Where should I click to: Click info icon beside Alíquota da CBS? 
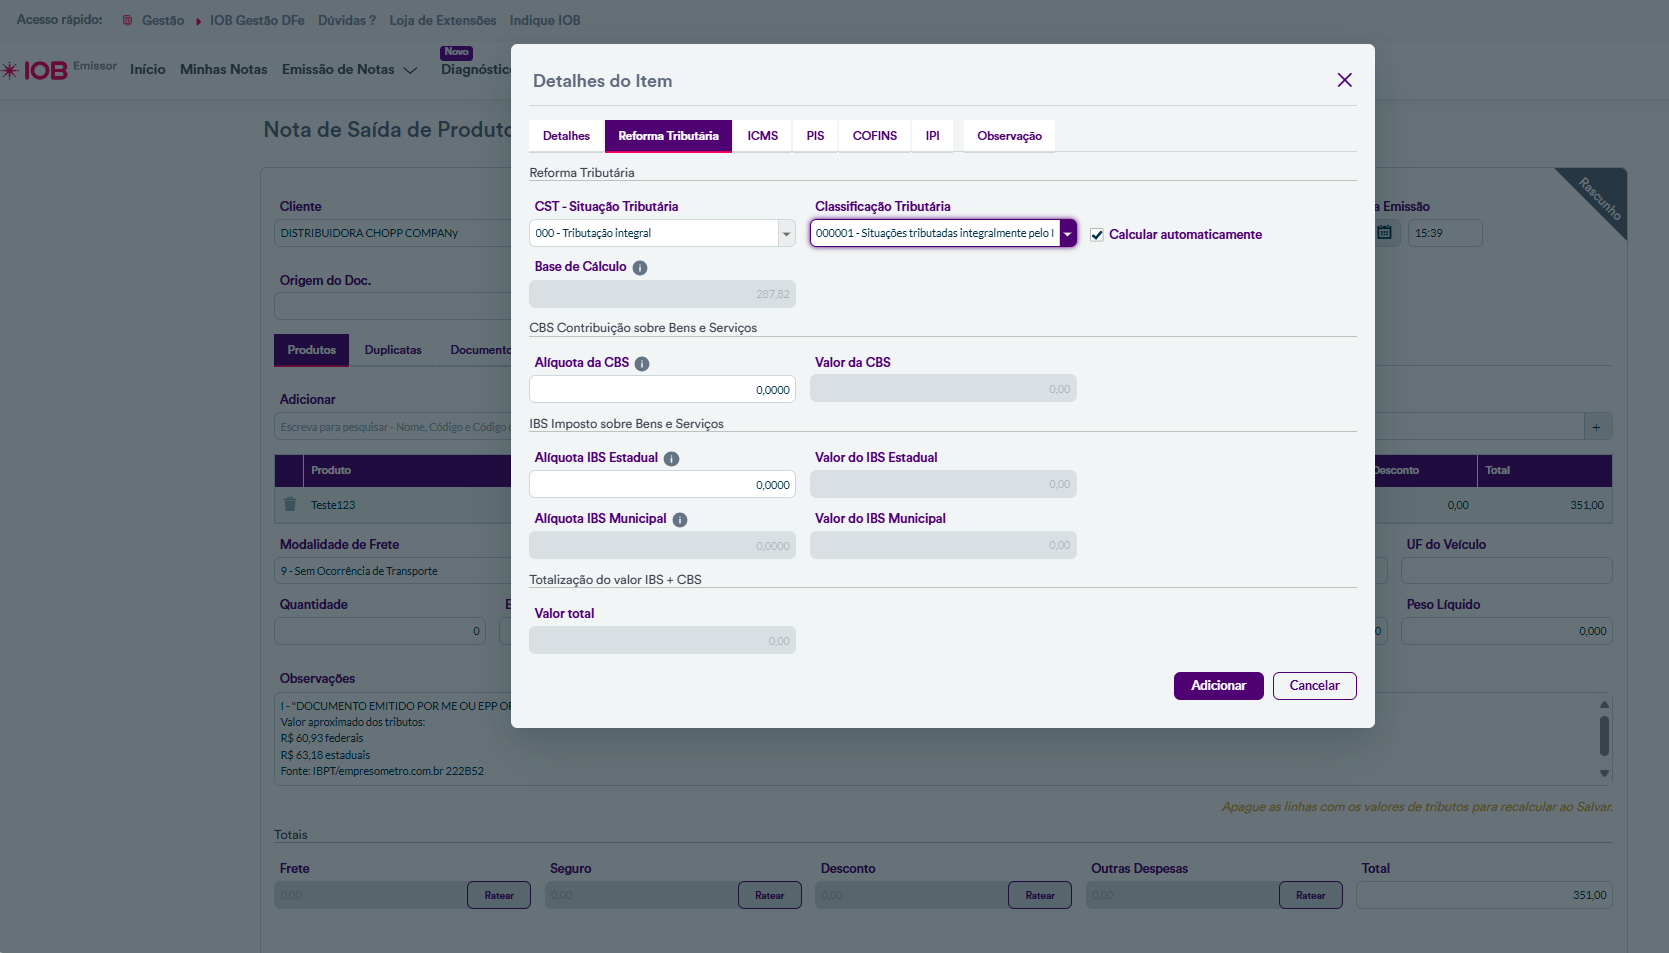coord(642,364)
